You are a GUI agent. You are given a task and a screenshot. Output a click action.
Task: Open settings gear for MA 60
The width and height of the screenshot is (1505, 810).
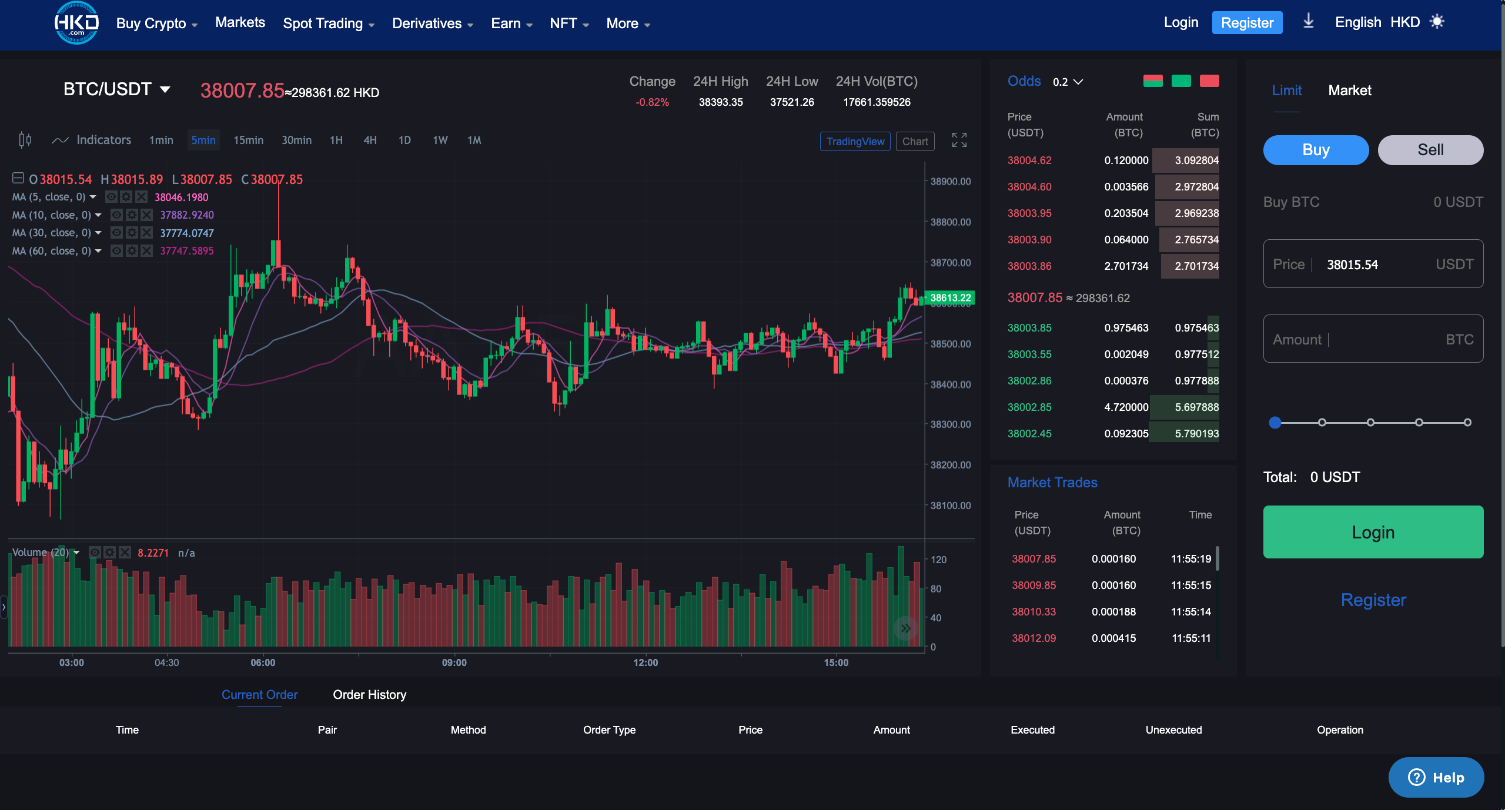133,251
